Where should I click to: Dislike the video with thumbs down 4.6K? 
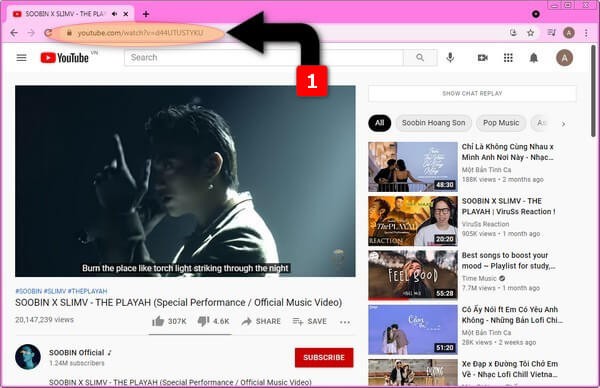point(213,321)
